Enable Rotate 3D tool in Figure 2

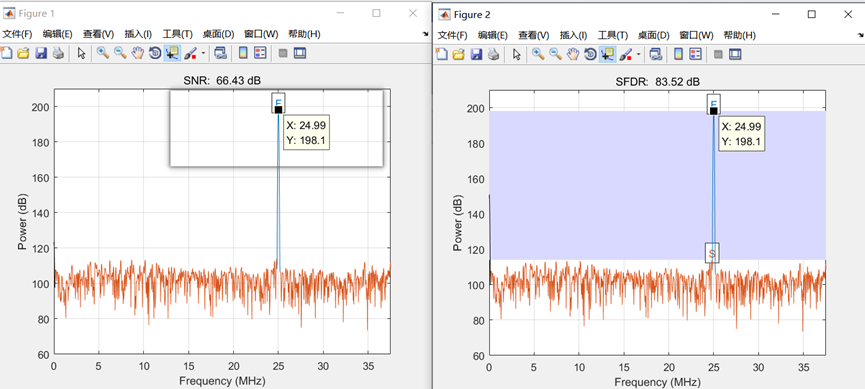click(x=590, y=54)
